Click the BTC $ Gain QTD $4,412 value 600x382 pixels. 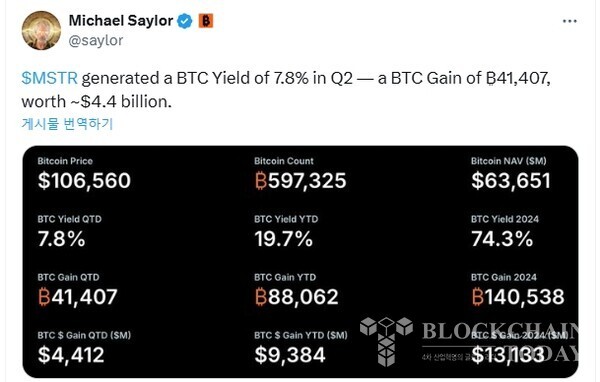click(71, 355)
